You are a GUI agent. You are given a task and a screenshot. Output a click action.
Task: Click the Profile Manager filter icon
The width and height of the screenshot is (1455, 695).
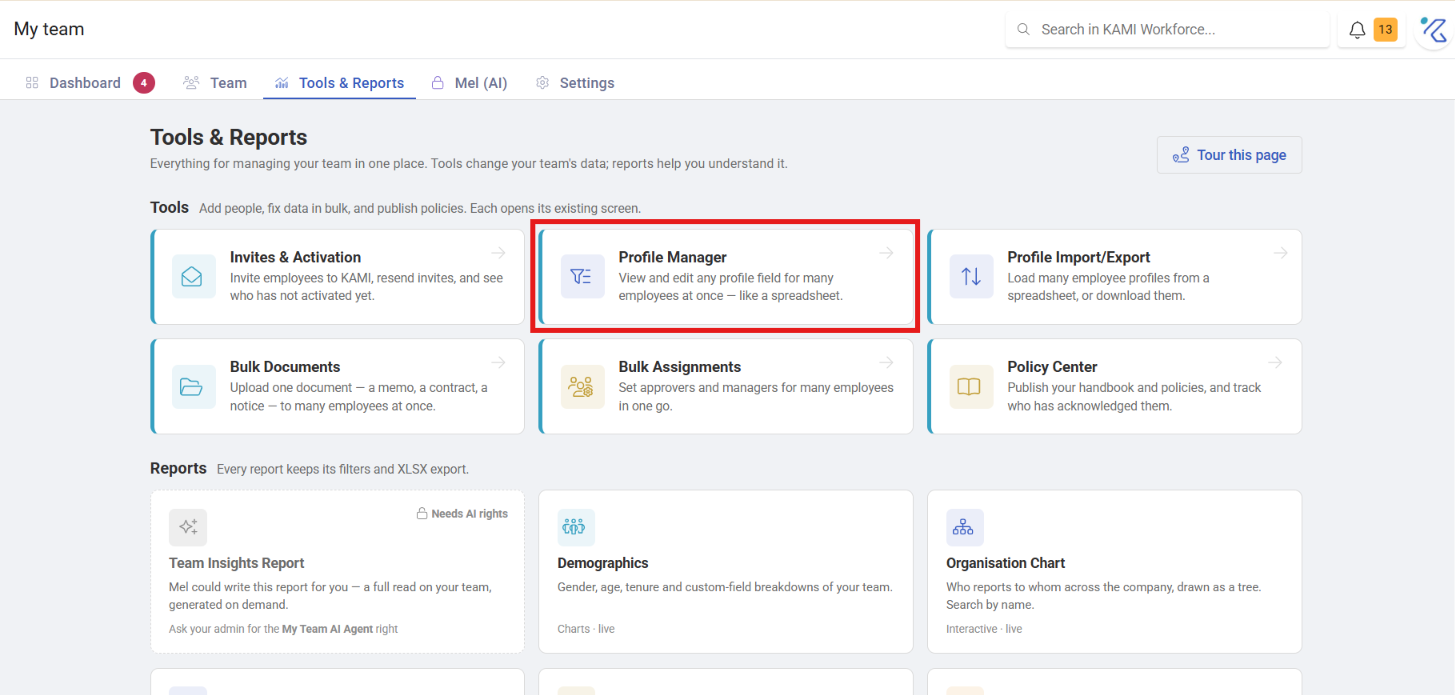582,277
